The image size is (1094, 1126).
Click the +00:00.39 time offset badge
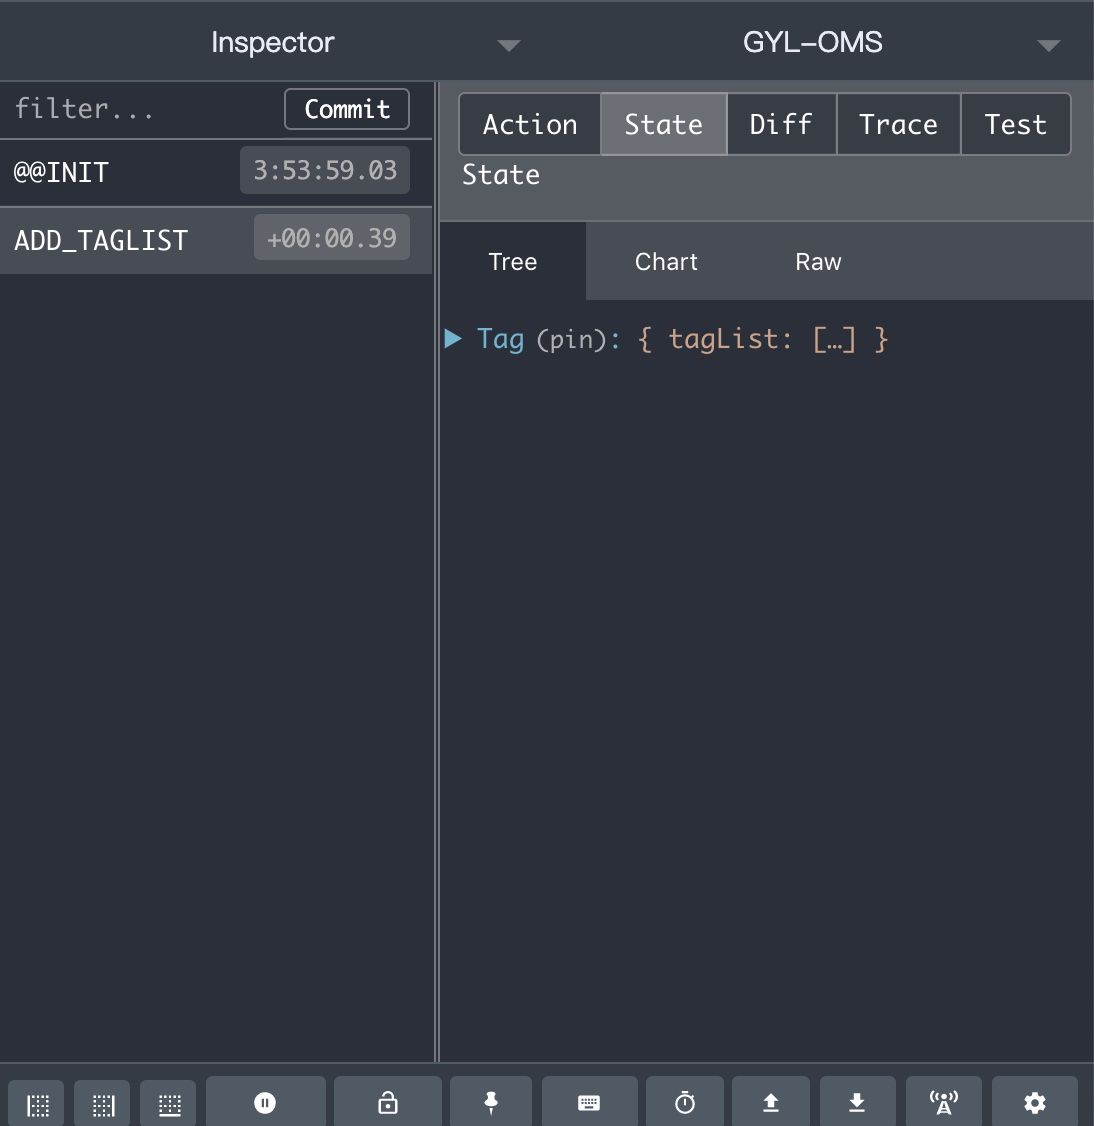332,238
